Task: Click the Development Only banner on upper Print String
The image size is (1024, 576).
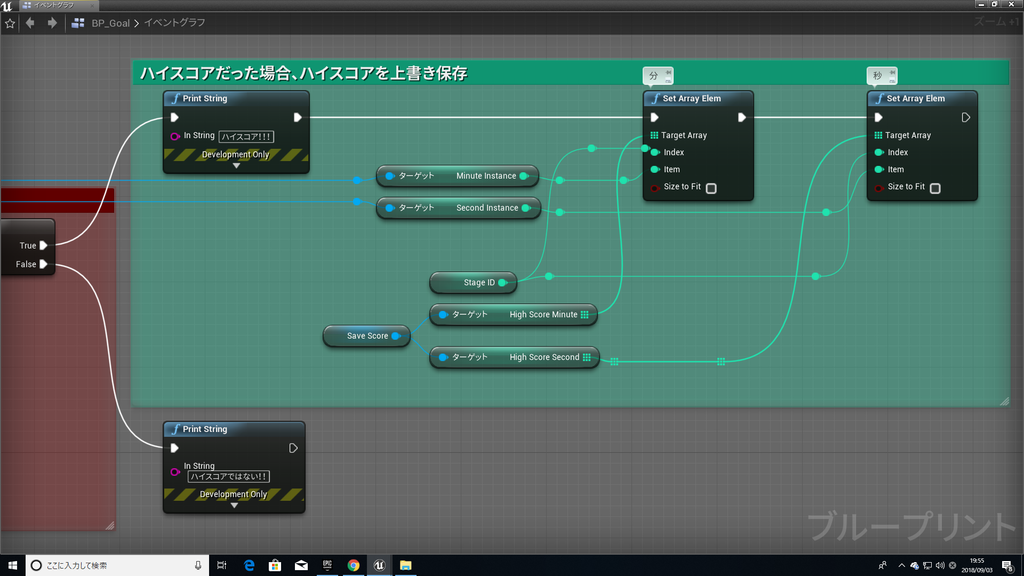Action: coord(235,154)
